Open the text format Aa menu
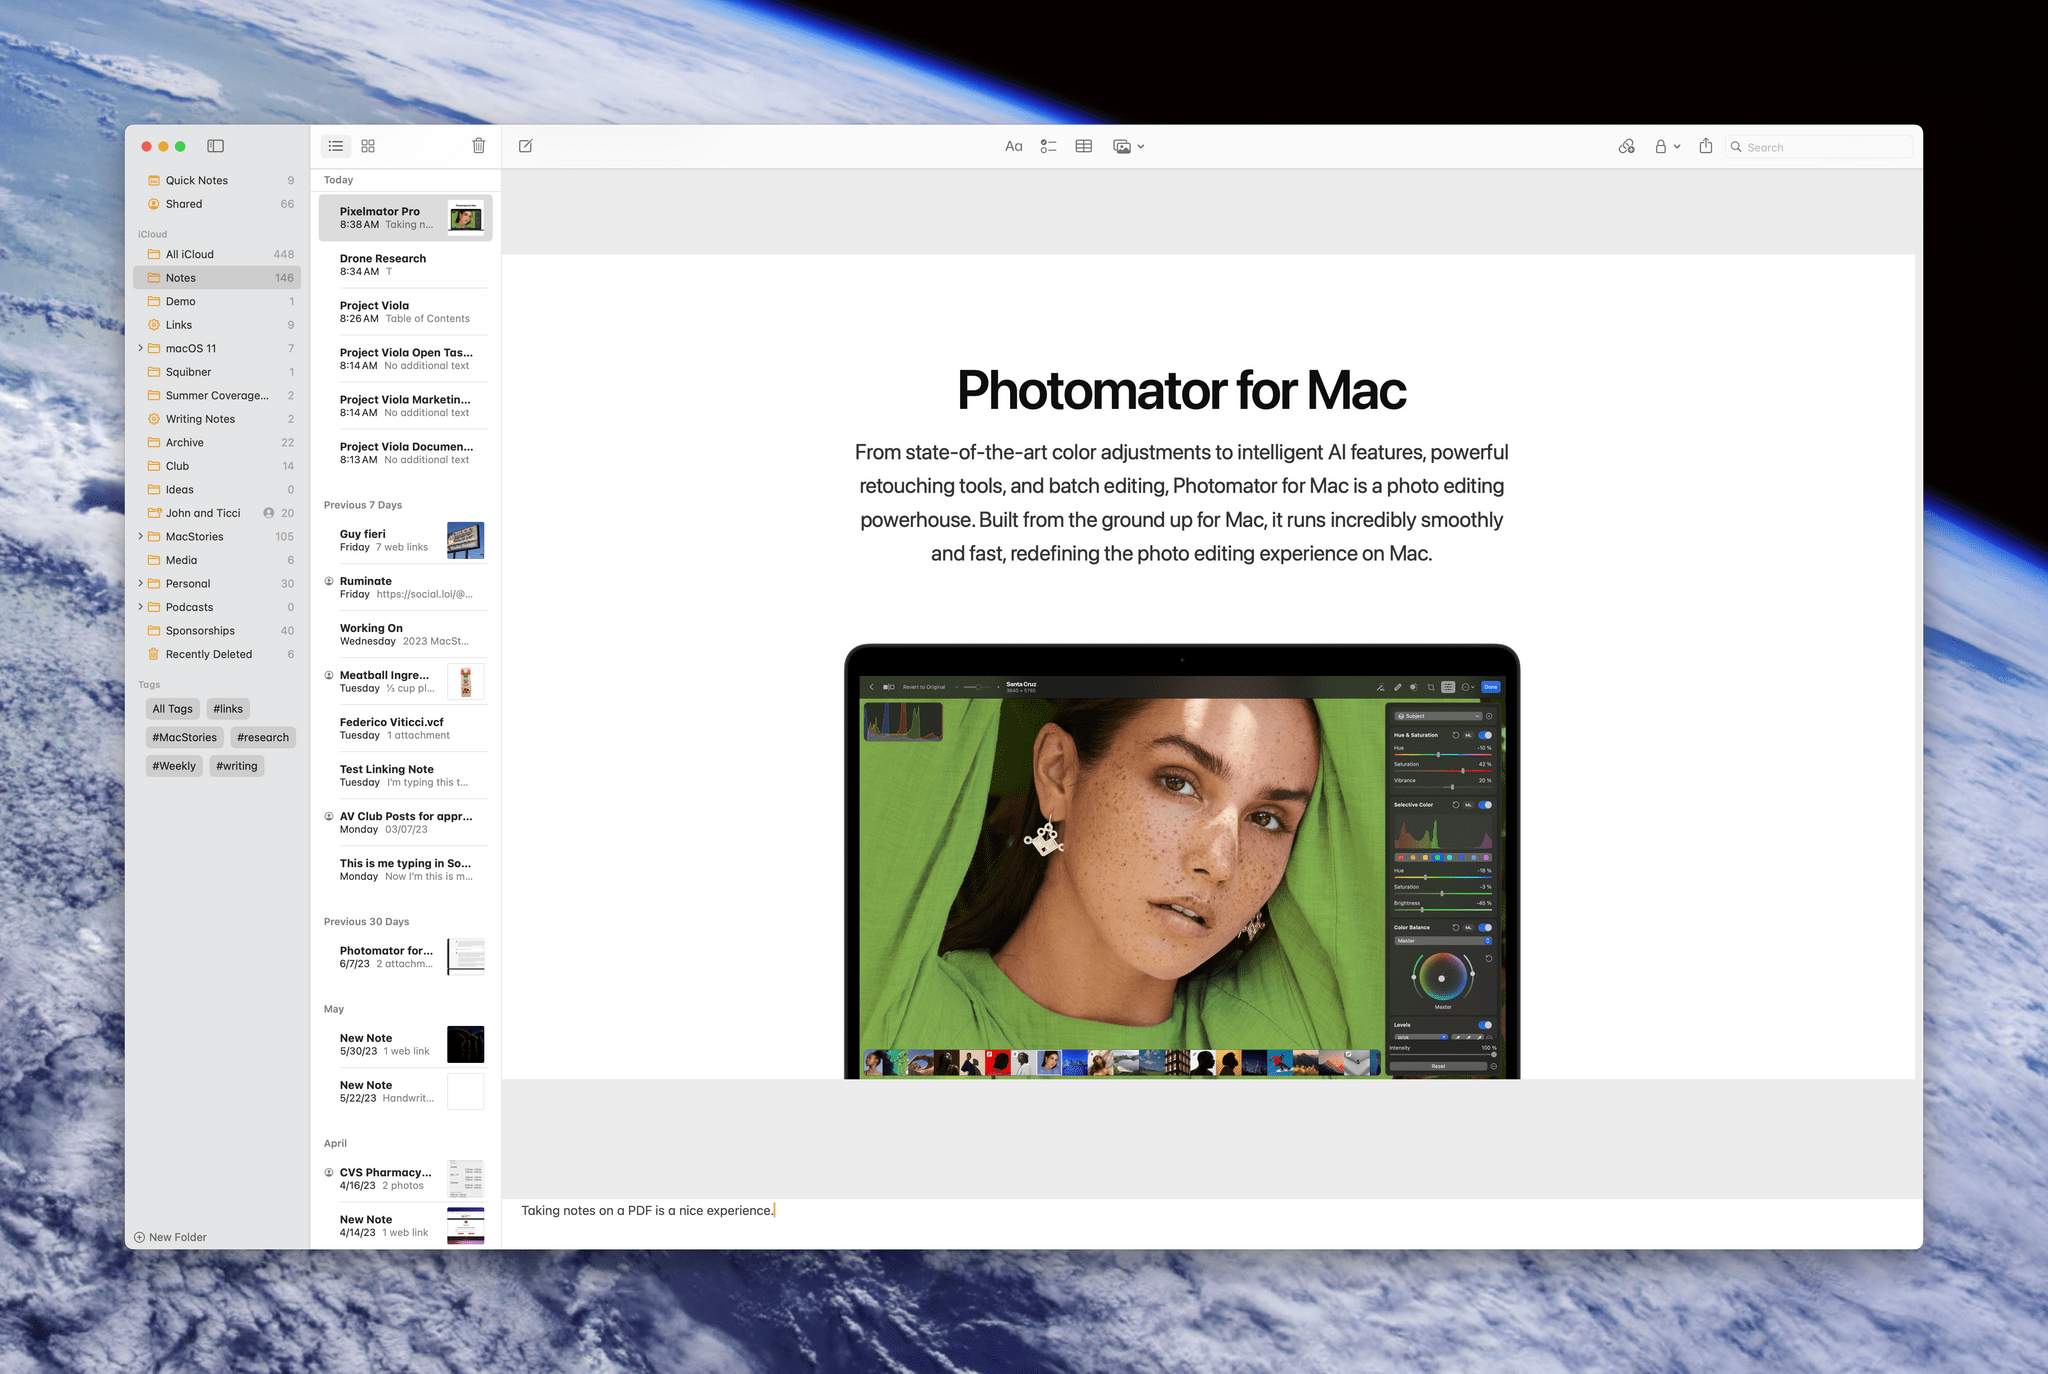 point(1013,147)
